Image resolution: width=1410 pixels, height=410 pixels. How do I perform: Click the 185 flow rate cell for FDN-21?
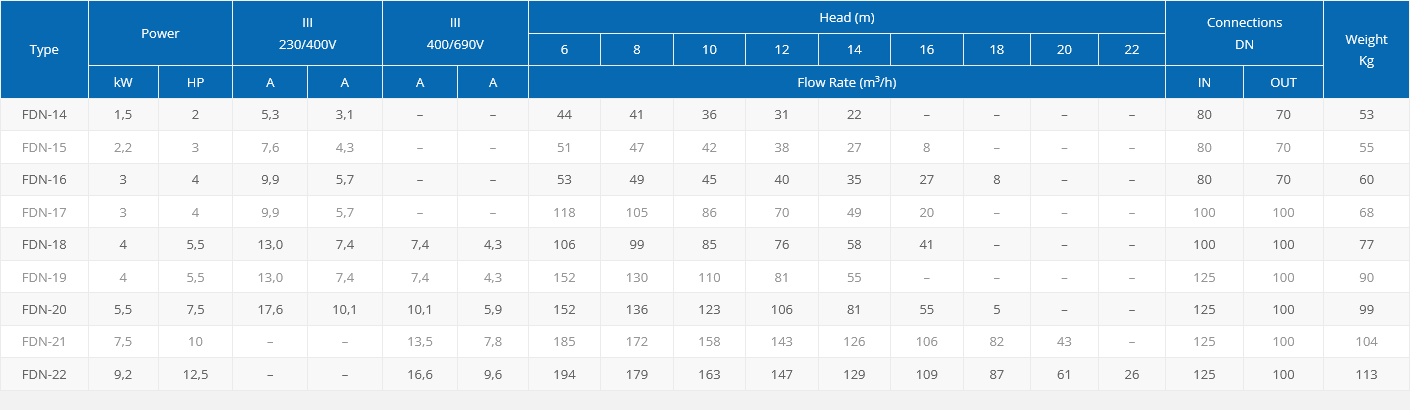click(564, 342)
